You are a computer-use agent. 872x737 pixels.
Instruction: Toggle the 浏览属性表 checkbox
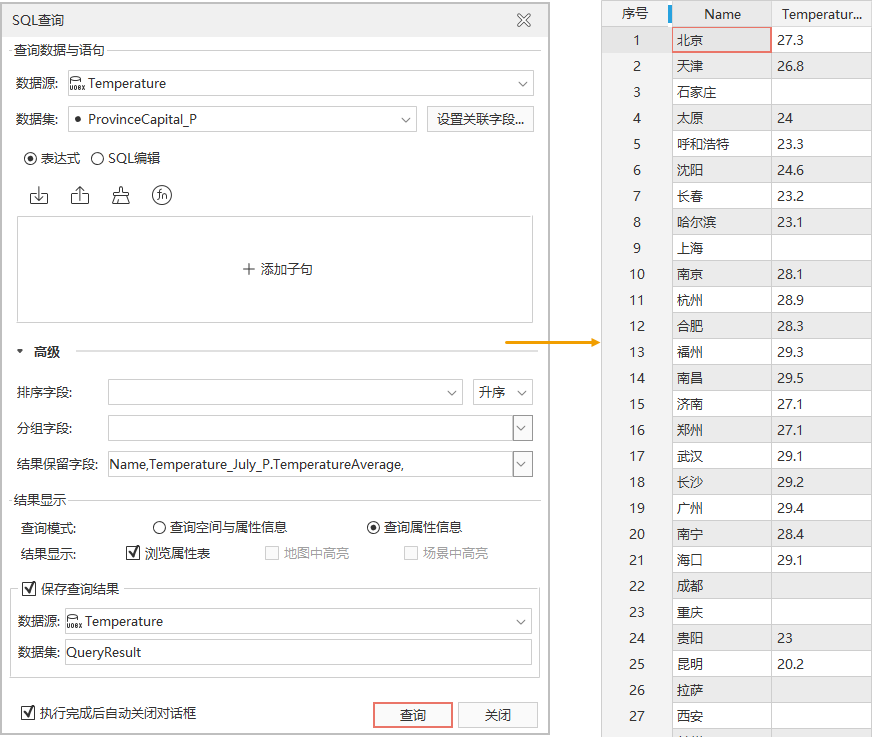point(133,553)
